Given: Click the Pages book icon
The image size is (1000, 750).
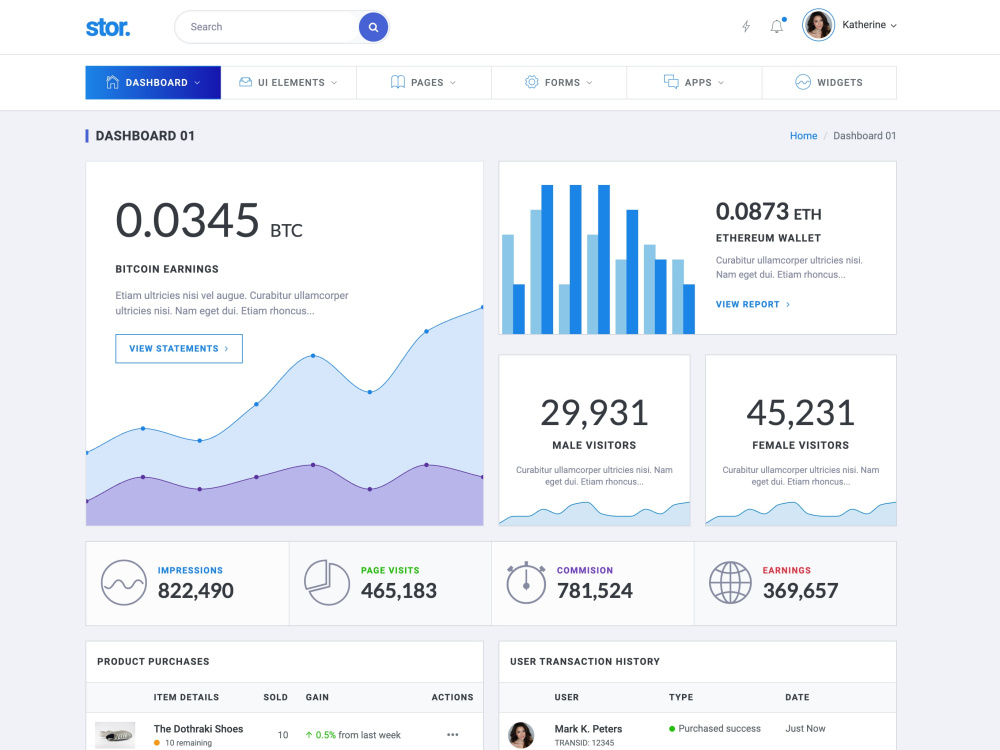Looking at the screenshot, I should pos(397,82).
